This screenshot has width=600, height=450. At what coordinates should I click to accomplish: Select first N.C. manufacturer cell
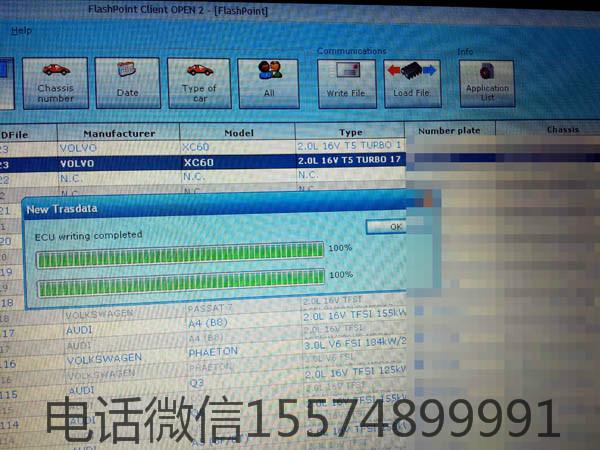pyautogui.click(x=70, y=178)
